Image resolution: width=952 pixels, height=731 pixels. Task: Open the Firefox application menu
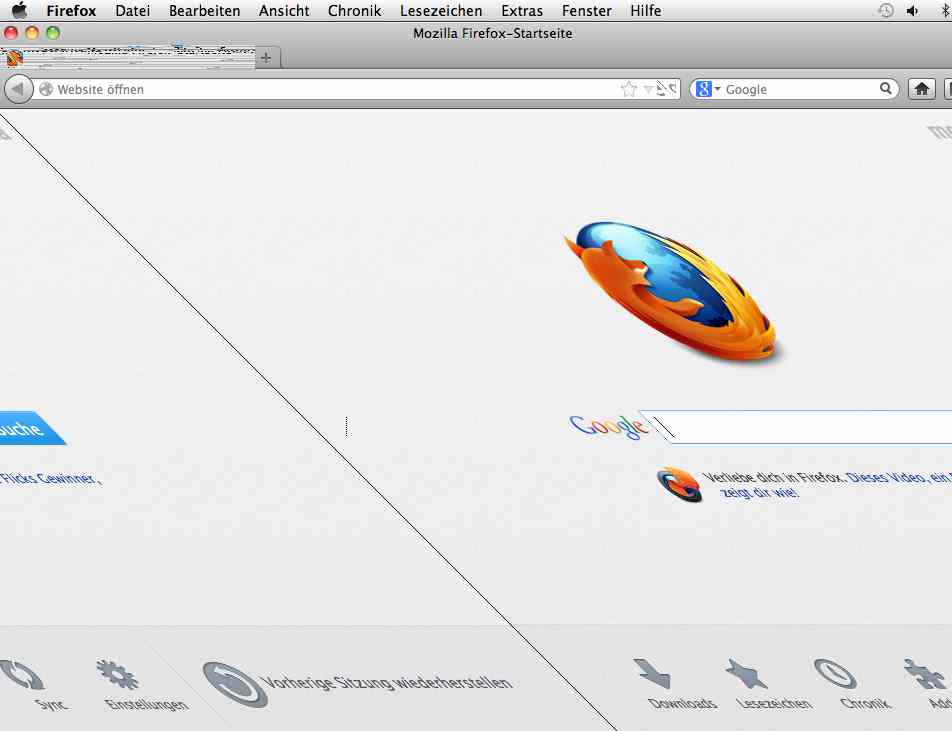tap(71, 11)
